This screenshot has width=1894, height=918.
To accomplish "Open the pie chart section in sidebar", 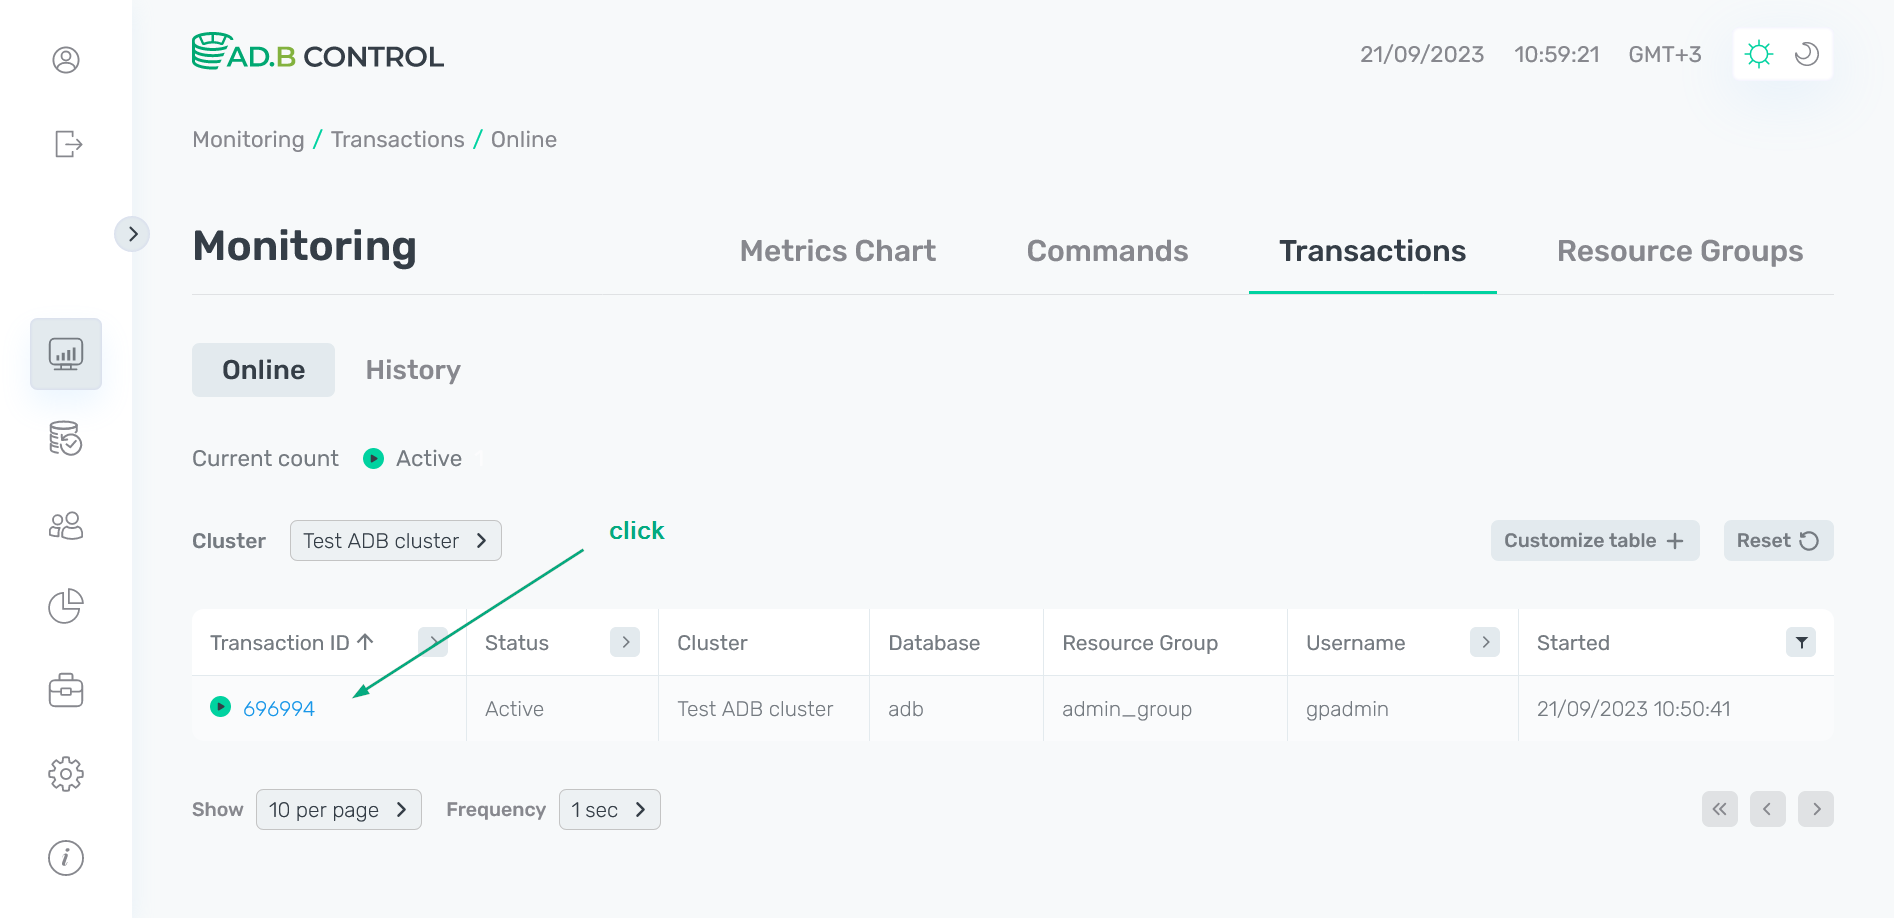I will pyautogui.click(x=65, y=606).
